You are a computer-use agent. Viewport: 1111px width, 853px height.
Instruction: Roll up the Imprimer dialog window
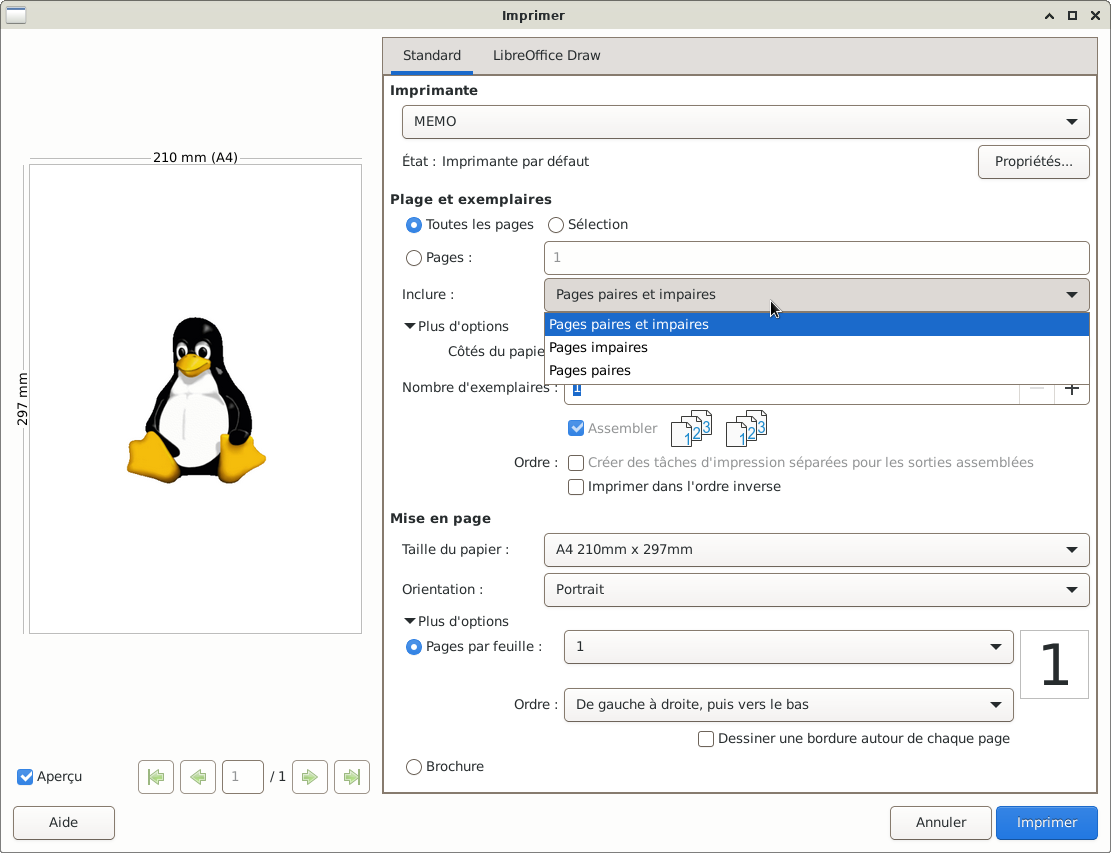1049,16
